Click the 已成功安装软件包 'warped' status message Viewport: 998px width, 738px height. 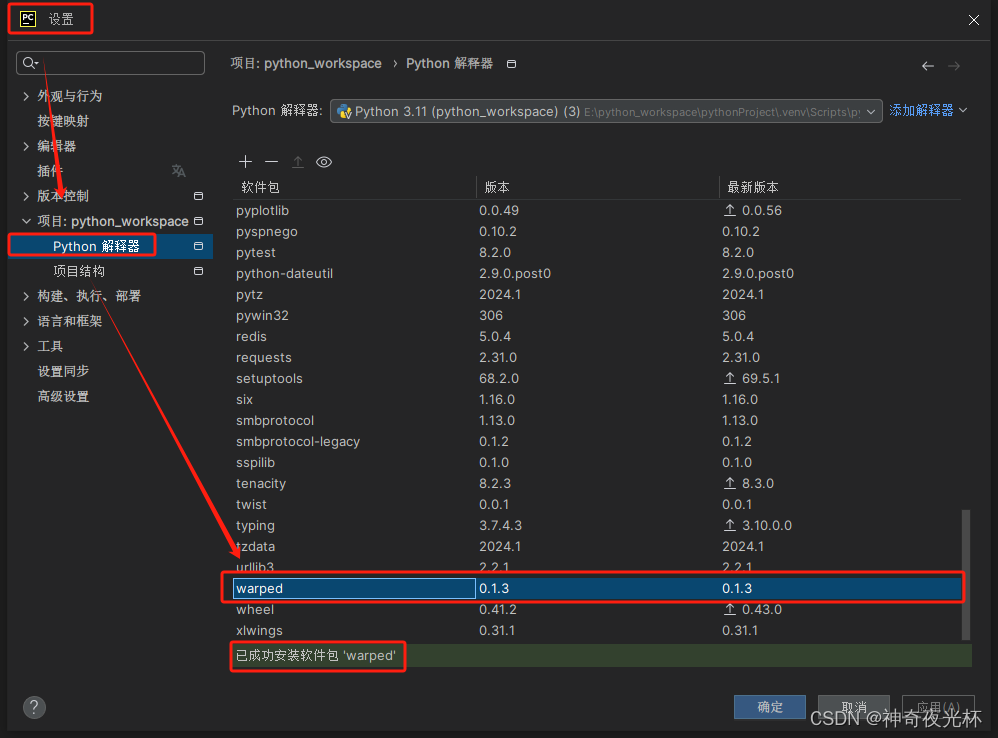click(x=316, y=655)
